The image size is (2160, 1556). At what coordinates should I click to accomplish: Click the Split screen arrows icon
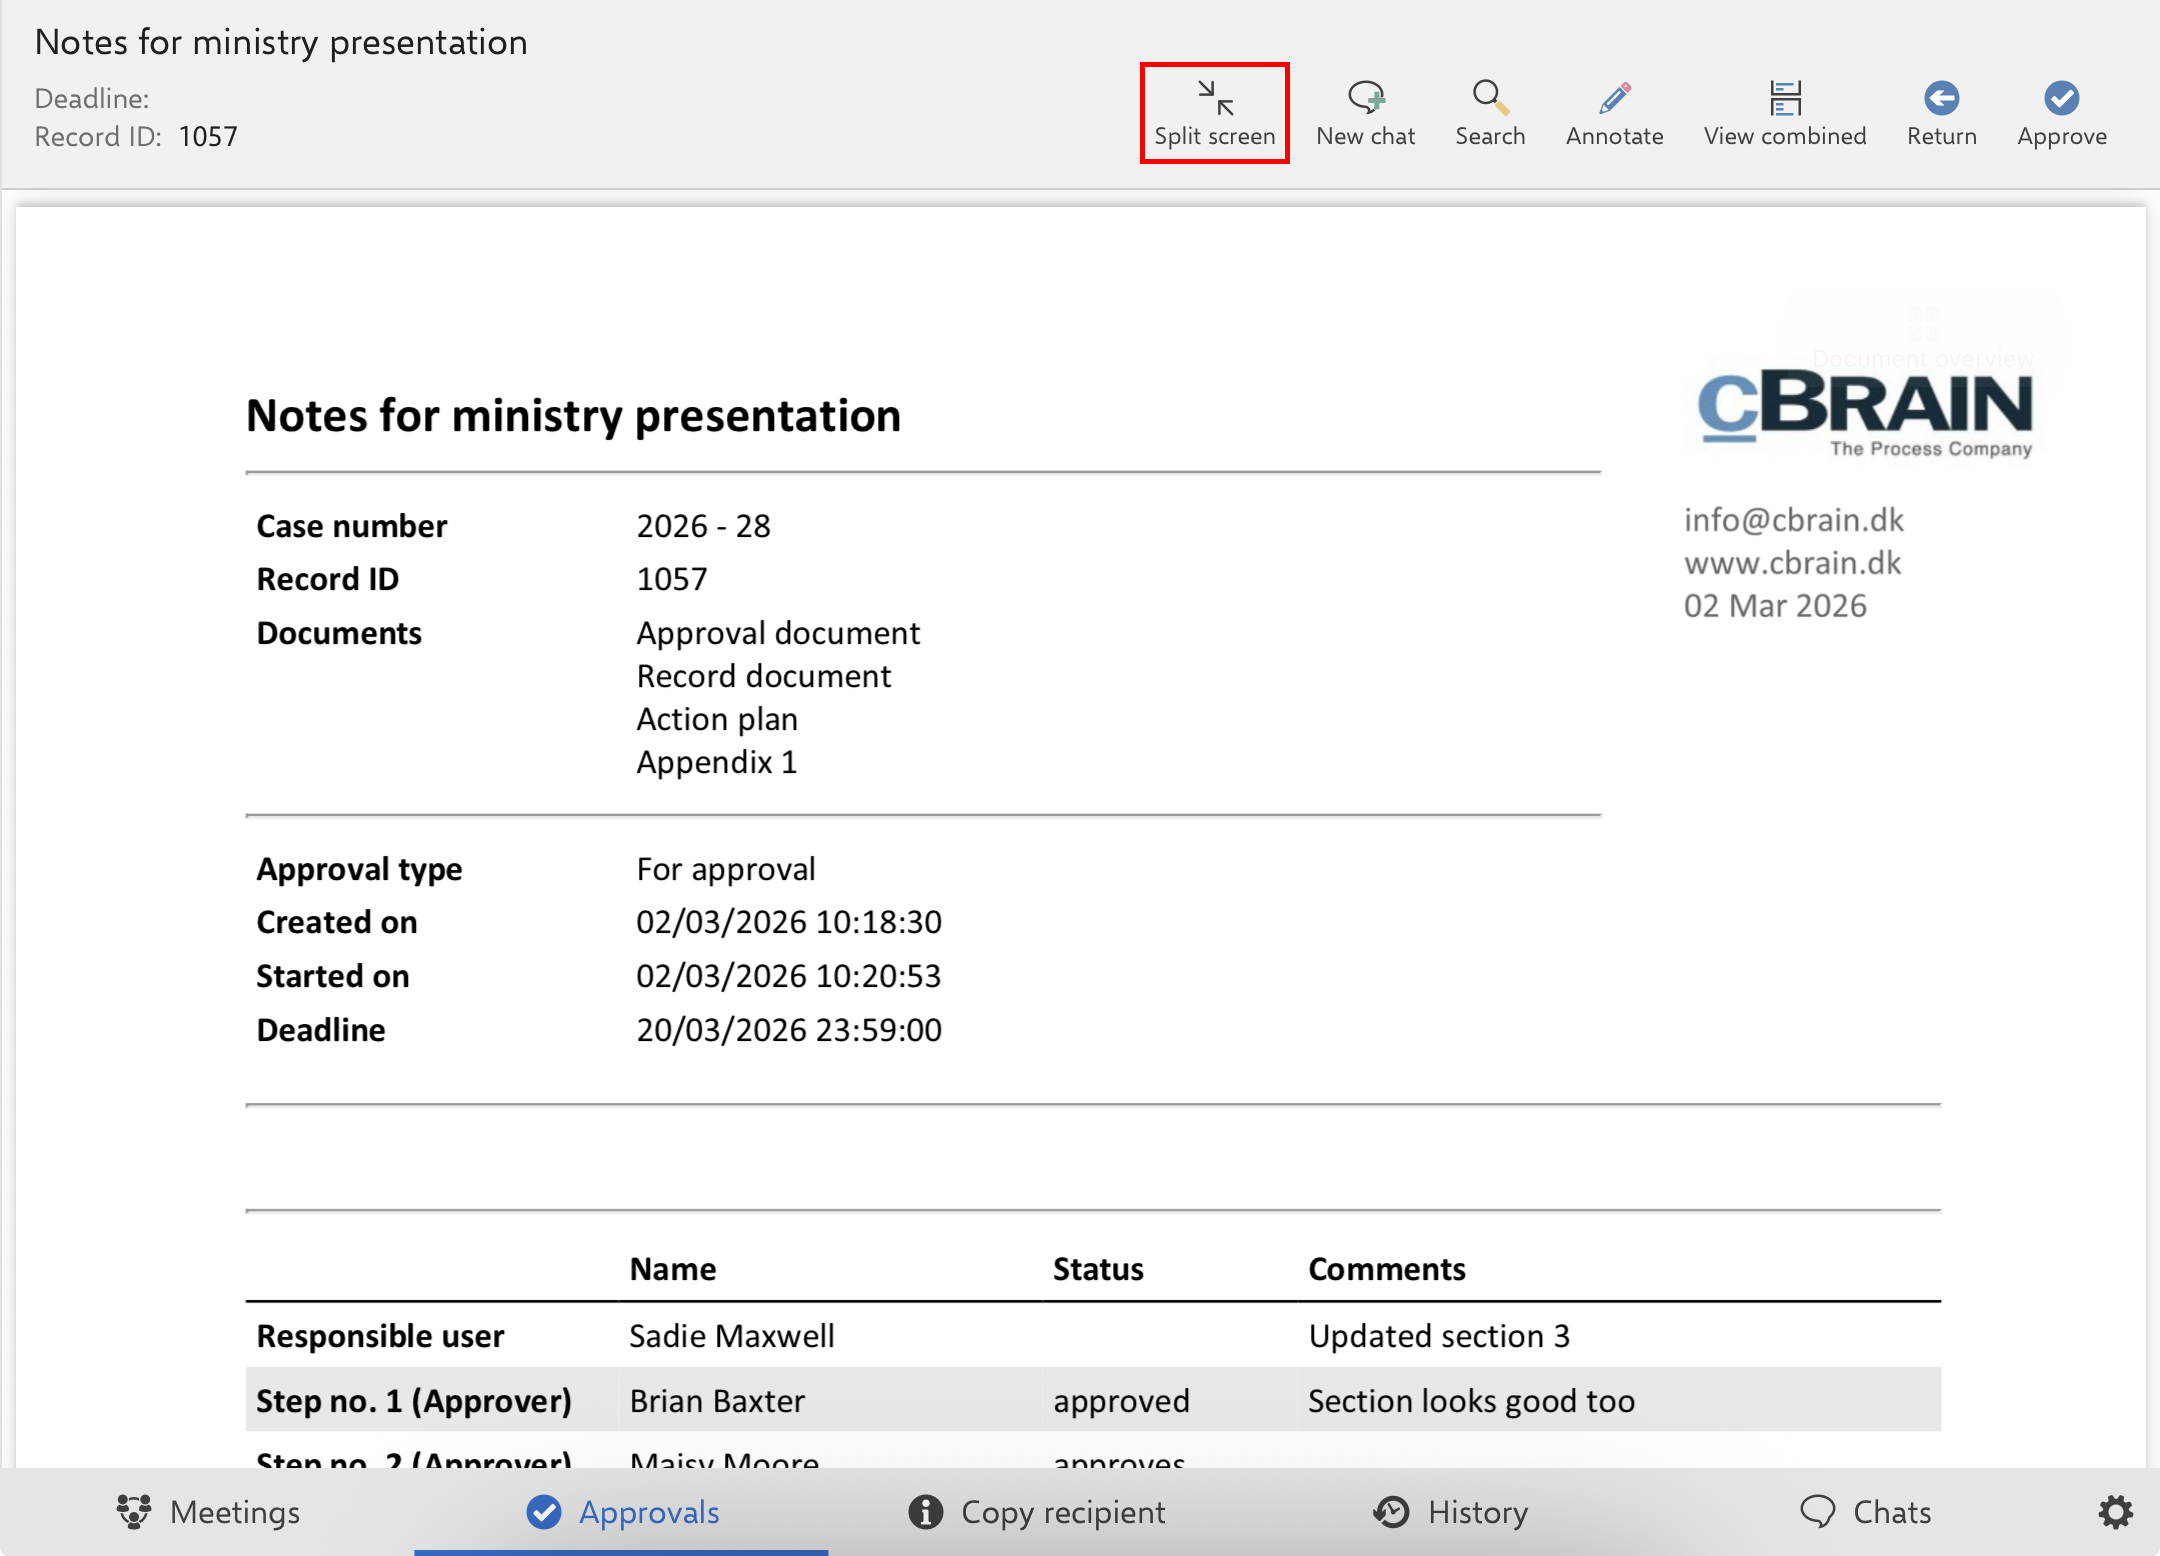[1215, 98]
